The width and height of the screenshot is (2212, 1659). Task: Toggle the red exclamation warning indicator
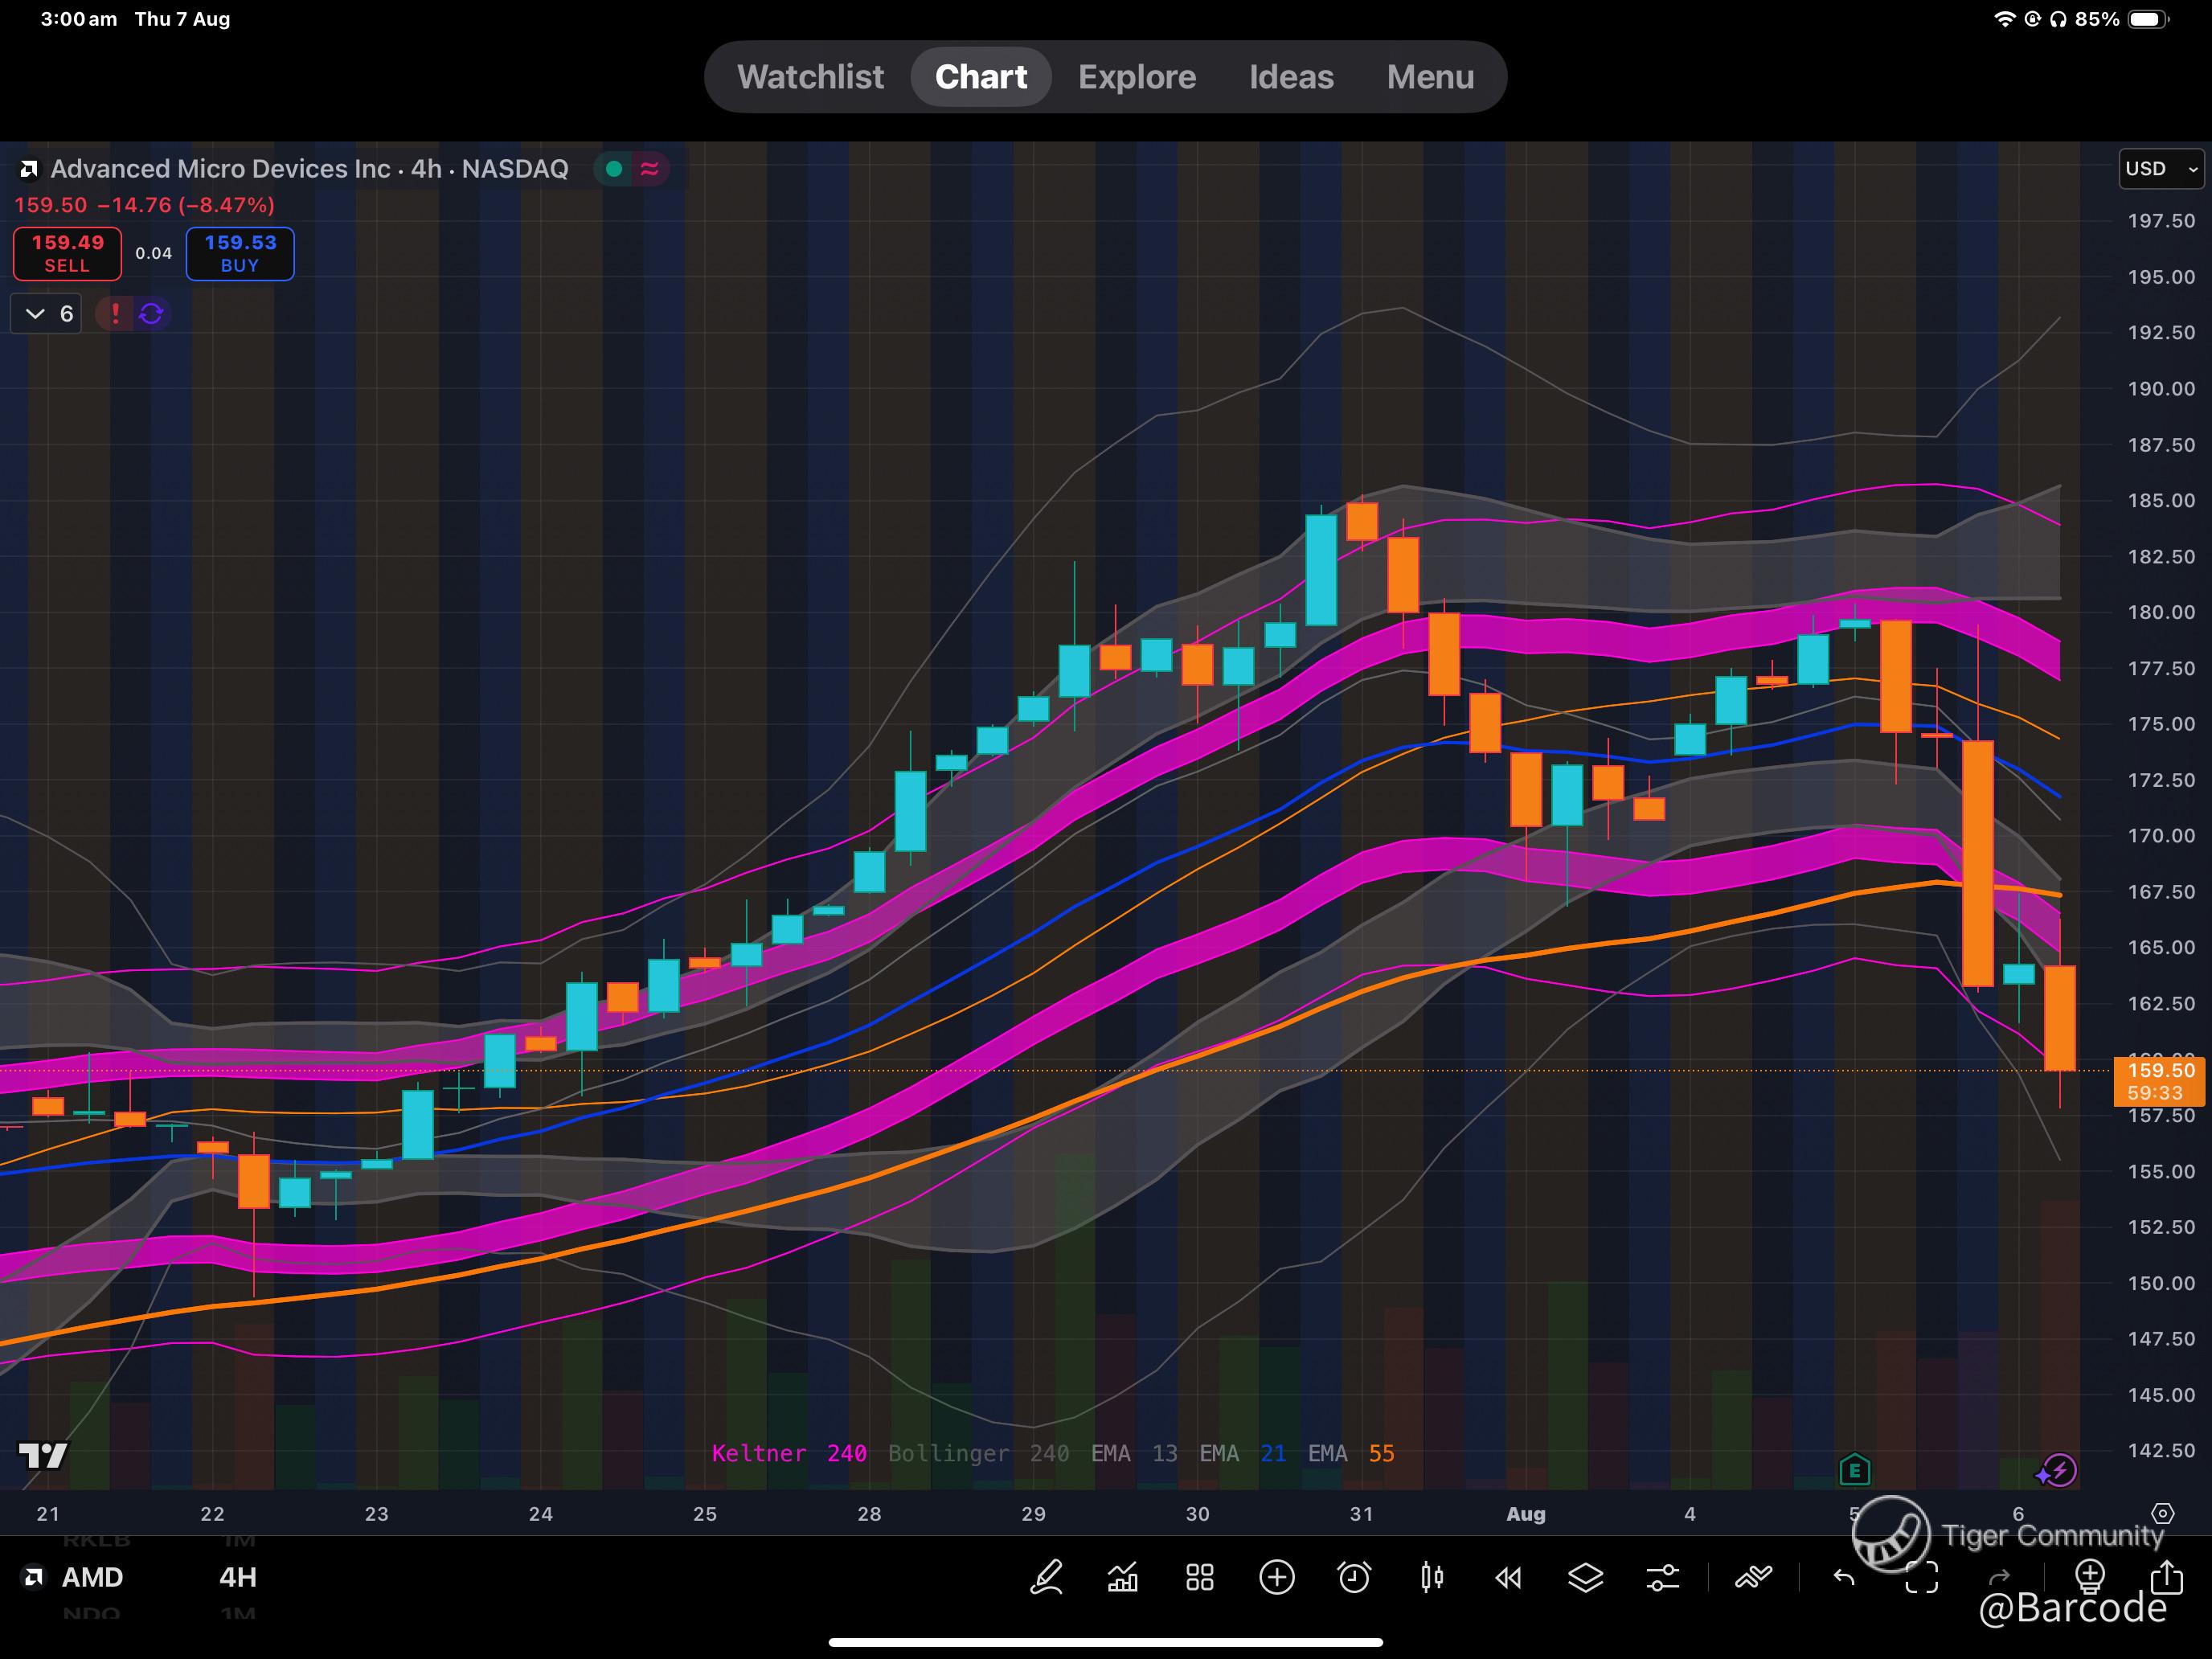pyautogui.click(x=115, y=314)
